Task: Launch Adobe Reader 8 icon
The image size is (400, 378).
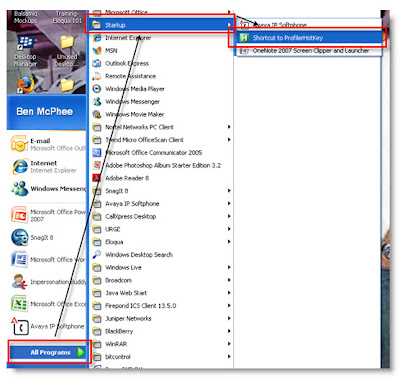Action: [x=97, y=178]
